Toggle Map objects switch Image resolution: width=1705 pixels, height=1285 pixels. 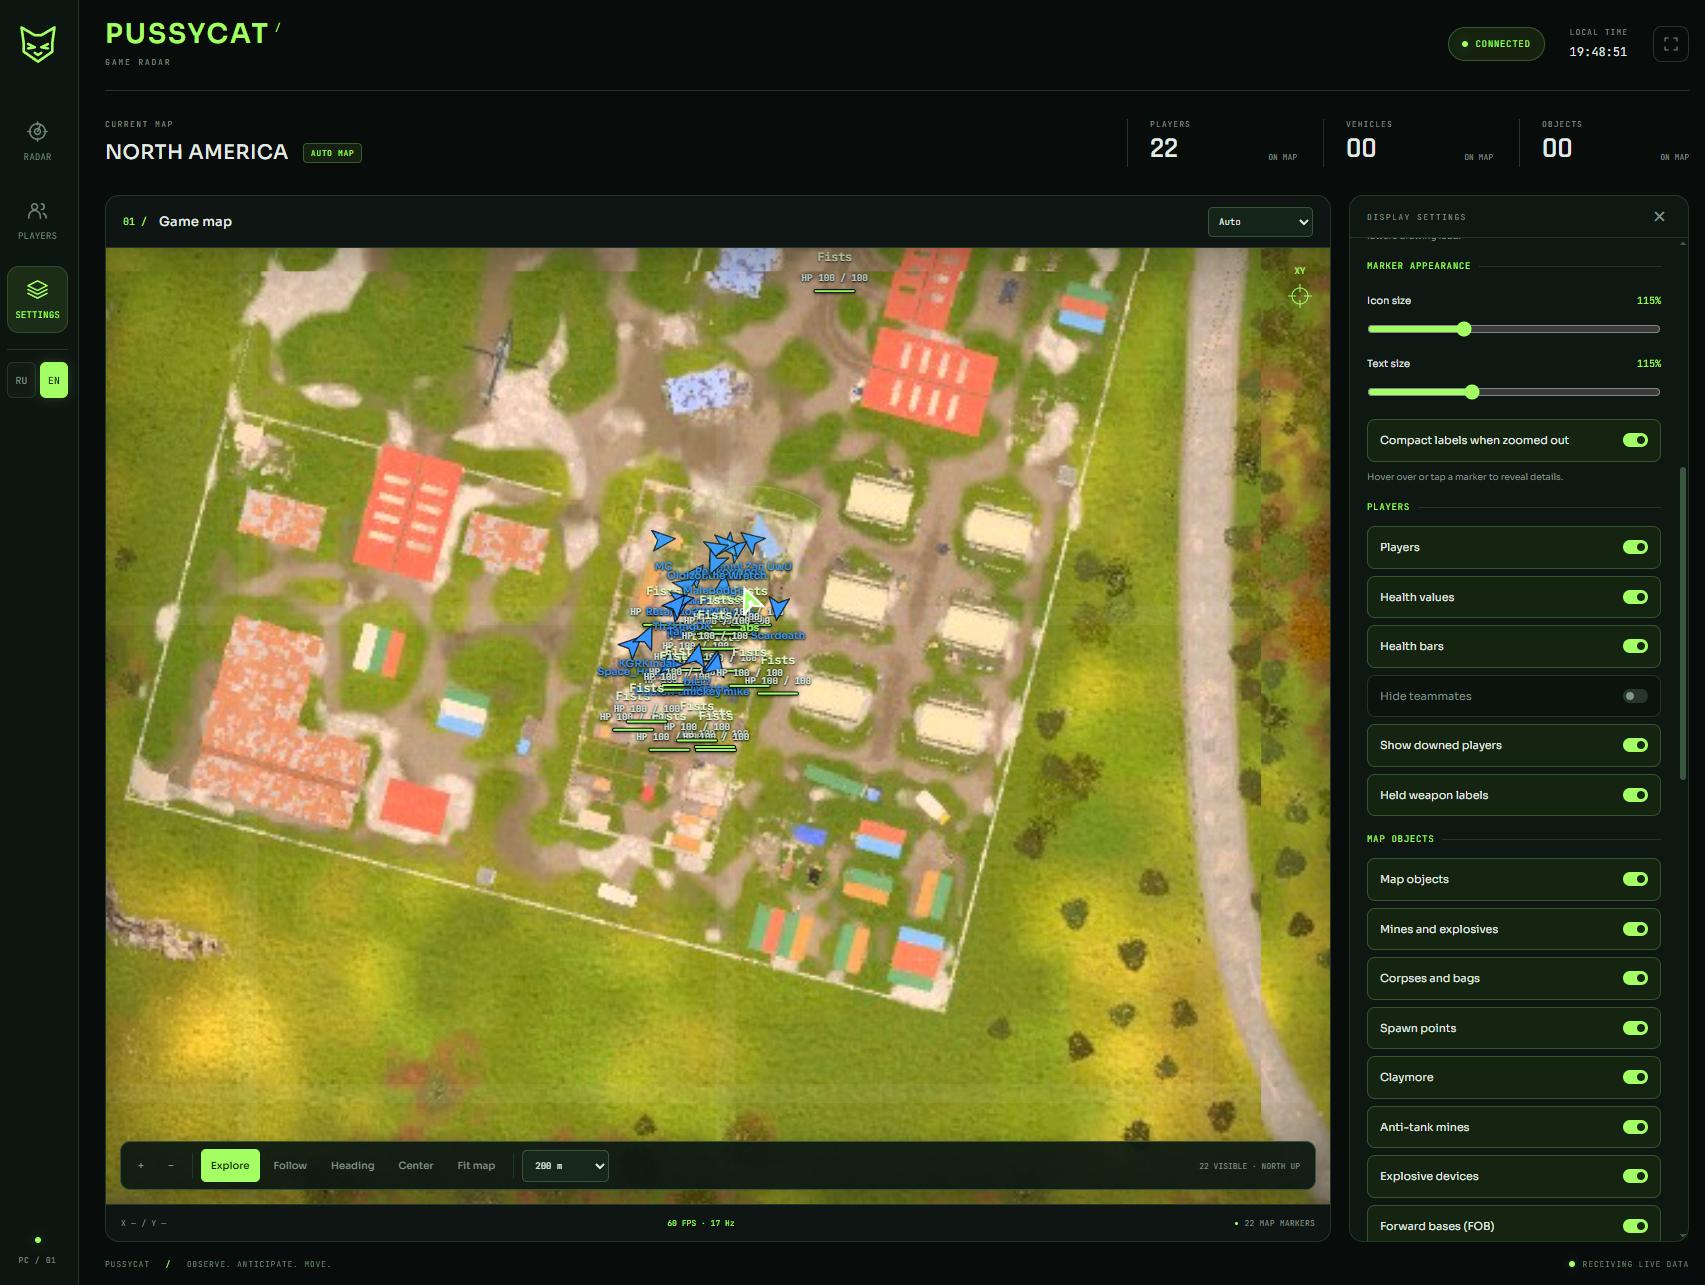(x=1635, y=879)
